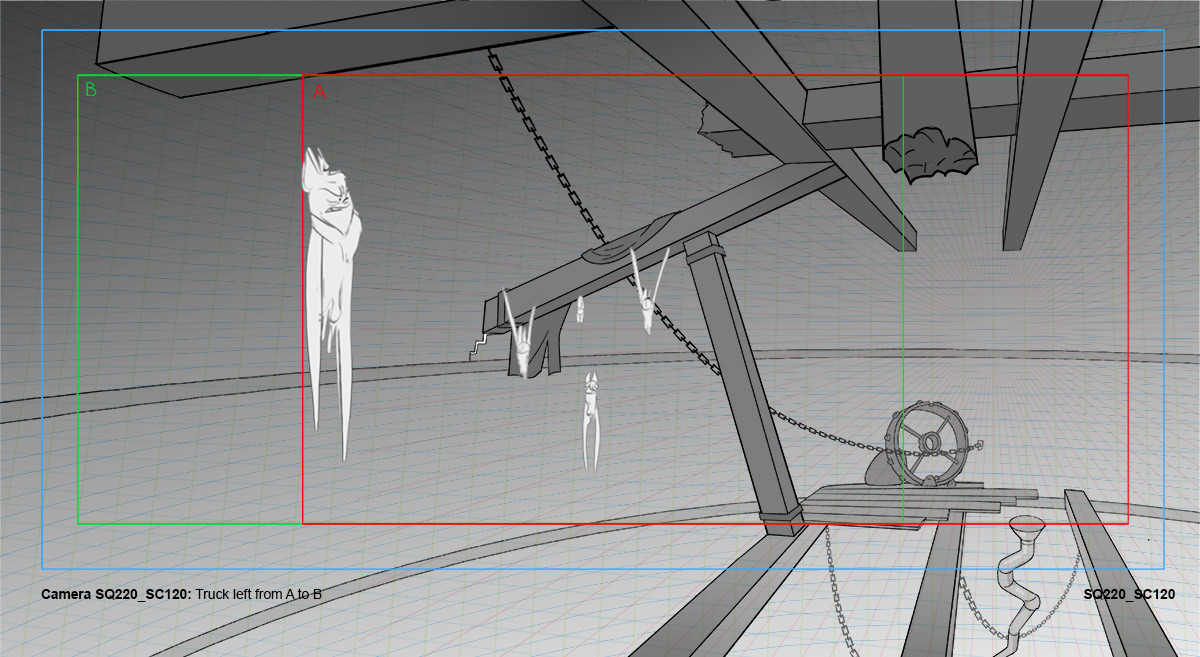The image size is (1200, 657).
Task: Click the red 'A' camera frame label
Action: click(319, 91)
